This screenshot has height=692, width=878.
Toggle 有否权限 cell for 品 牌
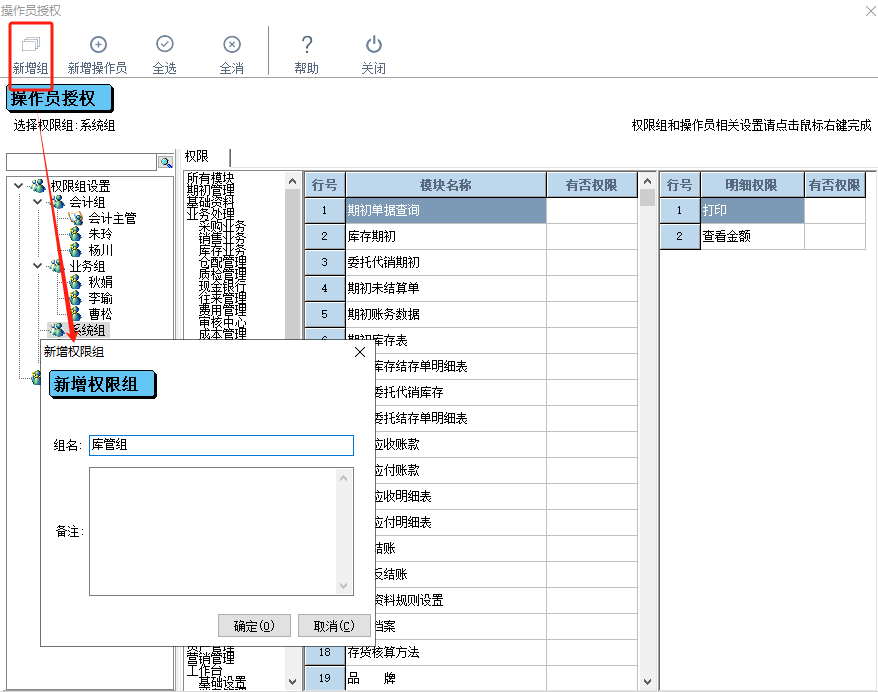tap(592, 678)
